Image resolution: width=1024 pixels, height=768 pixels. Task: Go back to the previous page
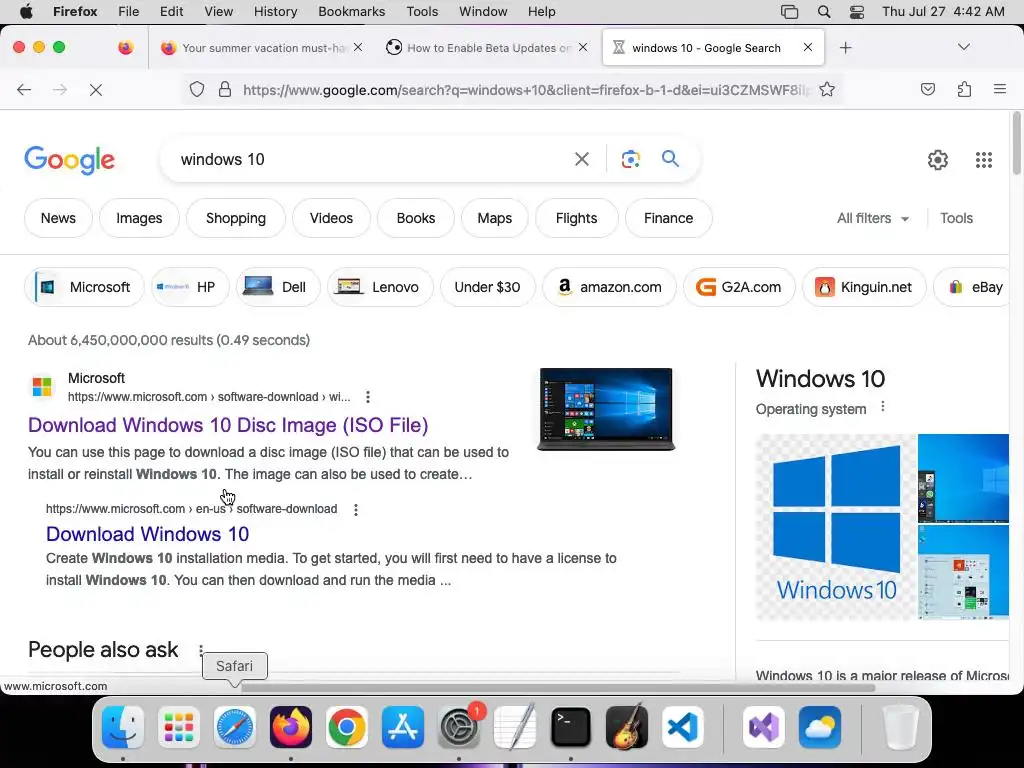pos(24,89)
